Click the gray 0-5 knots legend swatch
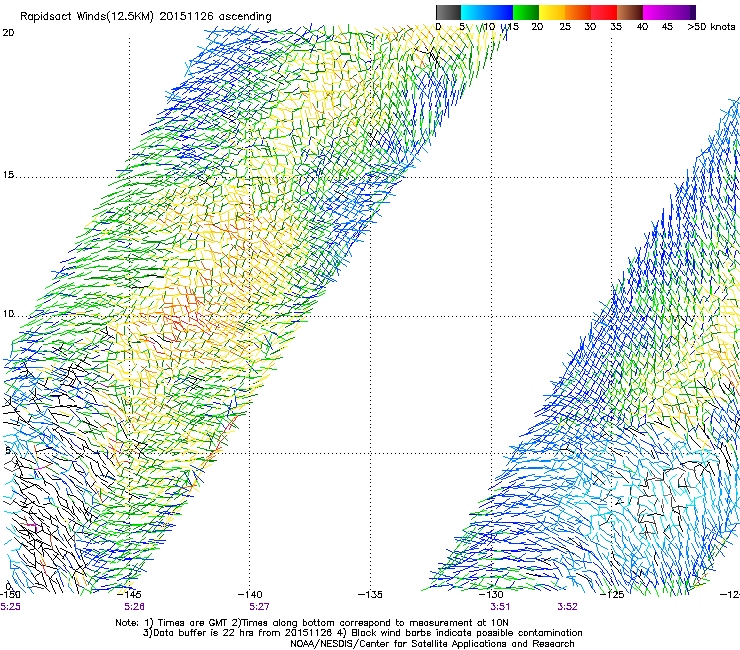 (448, 12)
